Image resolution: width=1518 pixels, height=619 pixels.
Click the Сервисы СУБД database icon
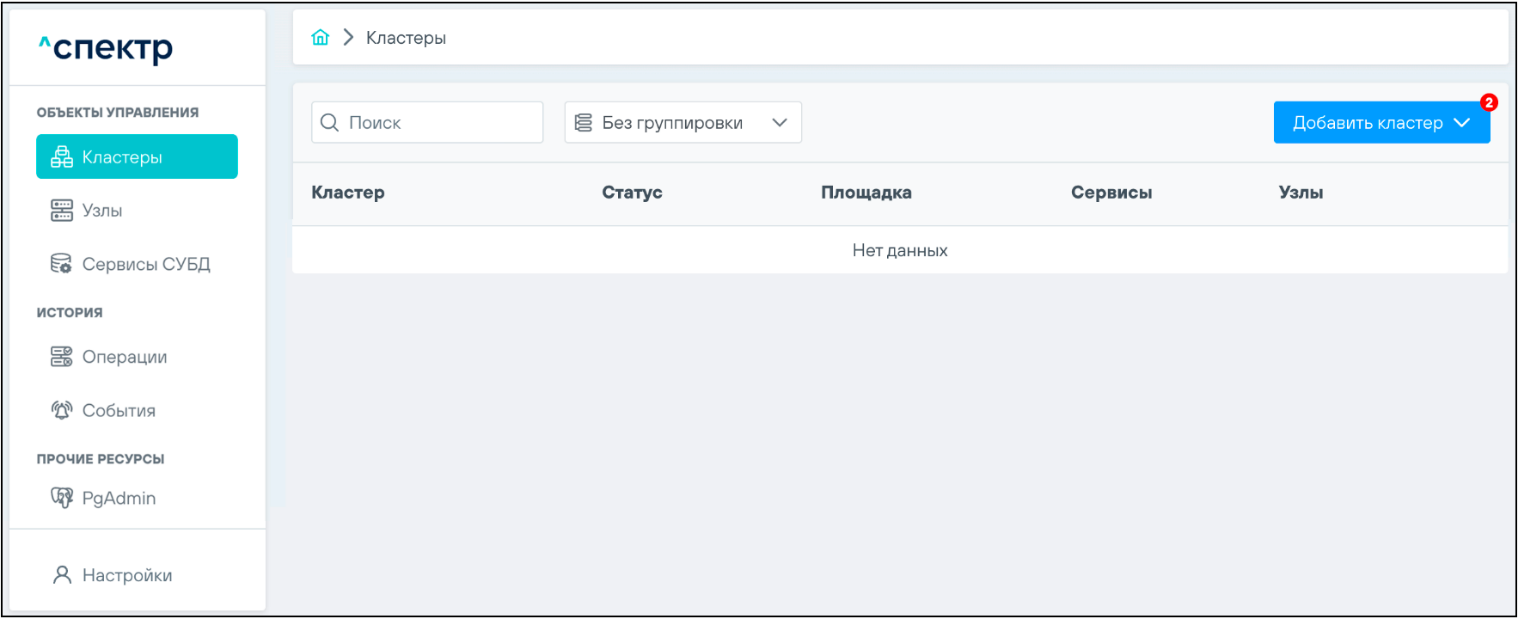point(62,265)
